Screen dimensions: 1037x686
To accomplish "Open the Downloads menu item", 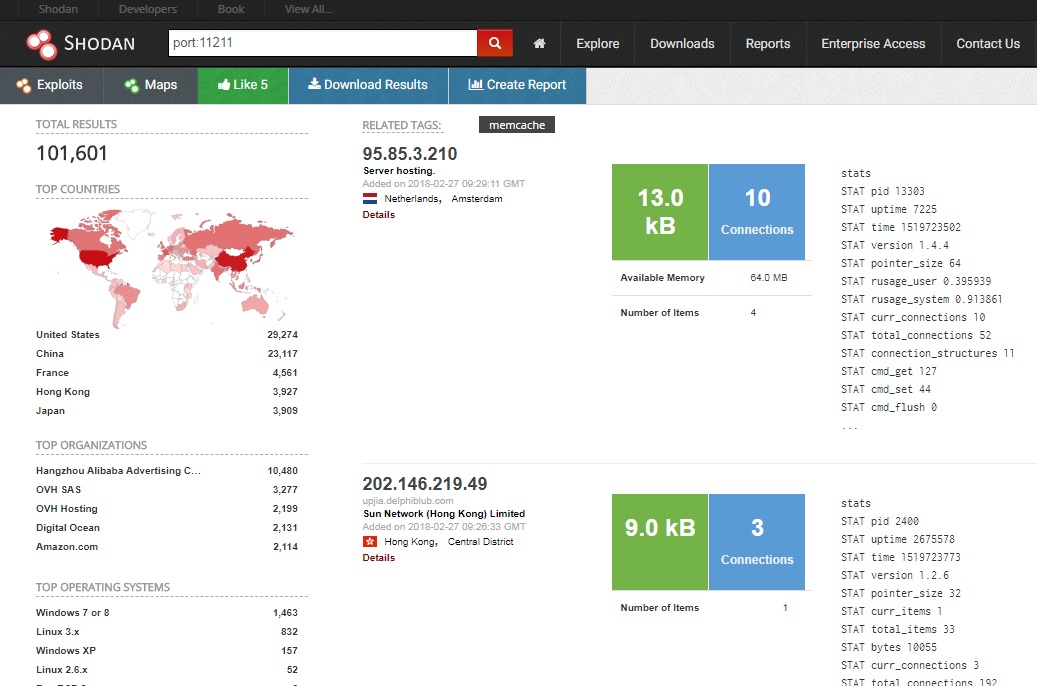I will click(682, 44).
